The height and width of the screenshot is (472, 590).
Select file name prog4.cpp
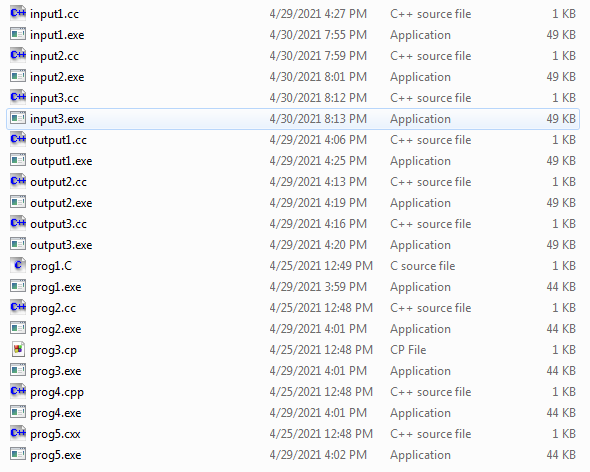click(57, 393)
